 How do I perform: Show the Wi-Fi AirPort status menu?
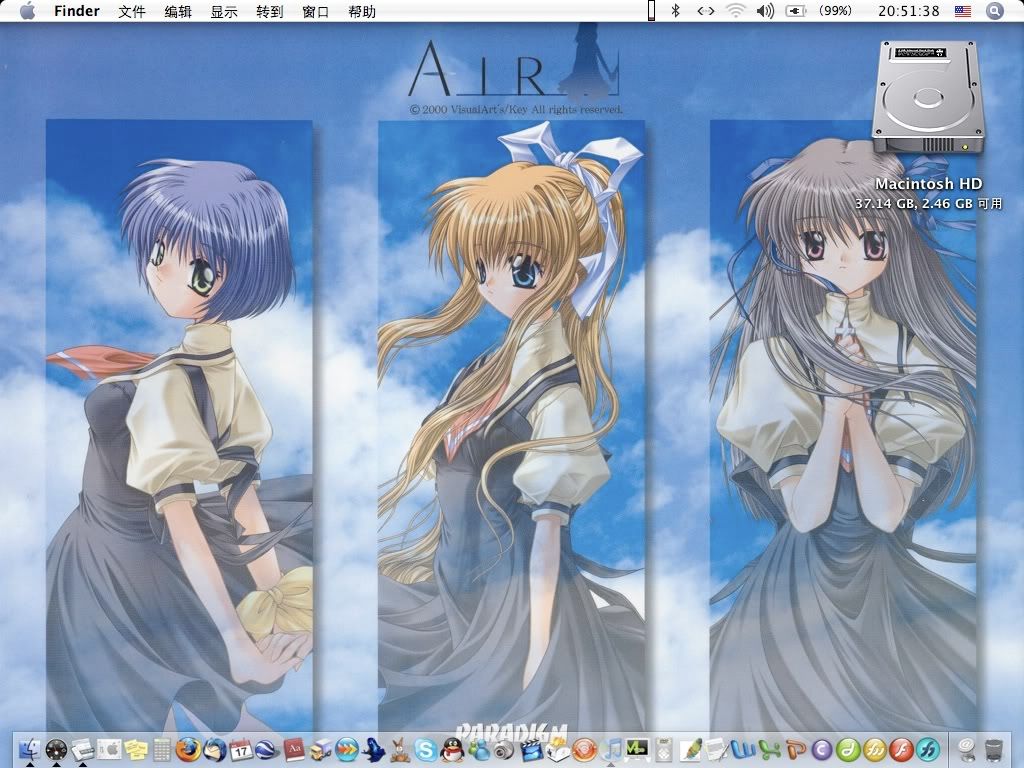coord(735,11)
